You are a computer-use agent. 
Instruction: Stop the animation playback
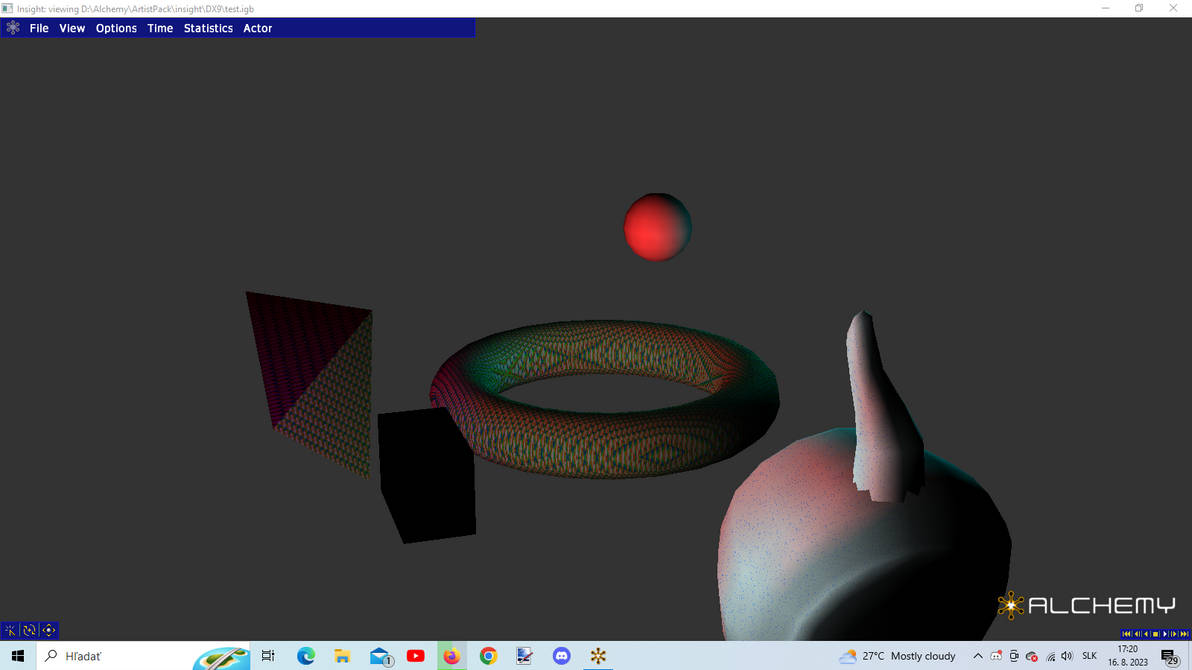tap(1155, 634)
